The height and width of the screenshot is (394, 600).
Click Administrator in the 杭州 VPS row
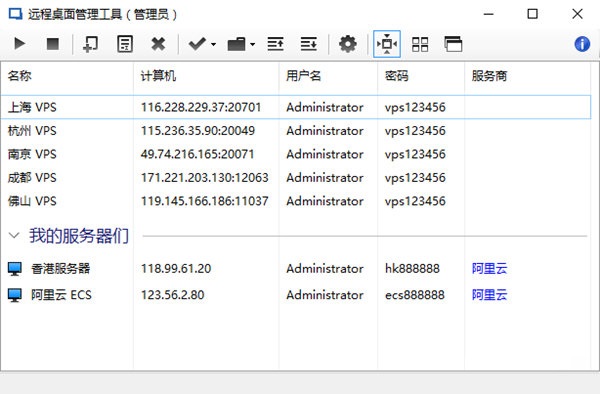point(325,131)
